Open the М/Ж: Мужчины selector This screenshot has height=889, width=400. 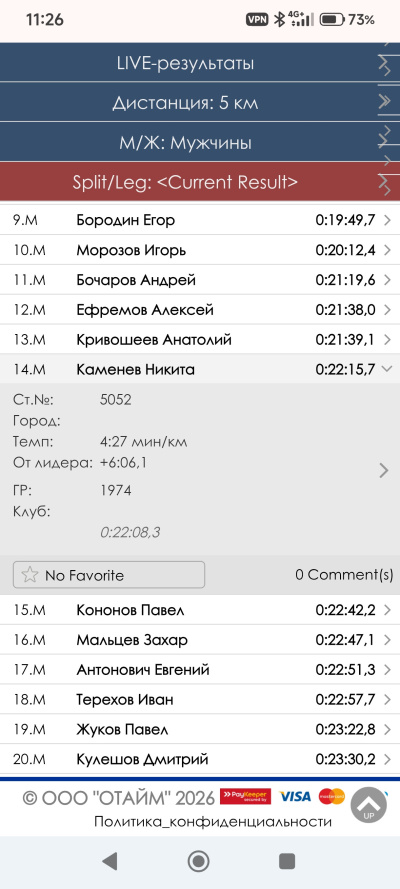point(200,142)
